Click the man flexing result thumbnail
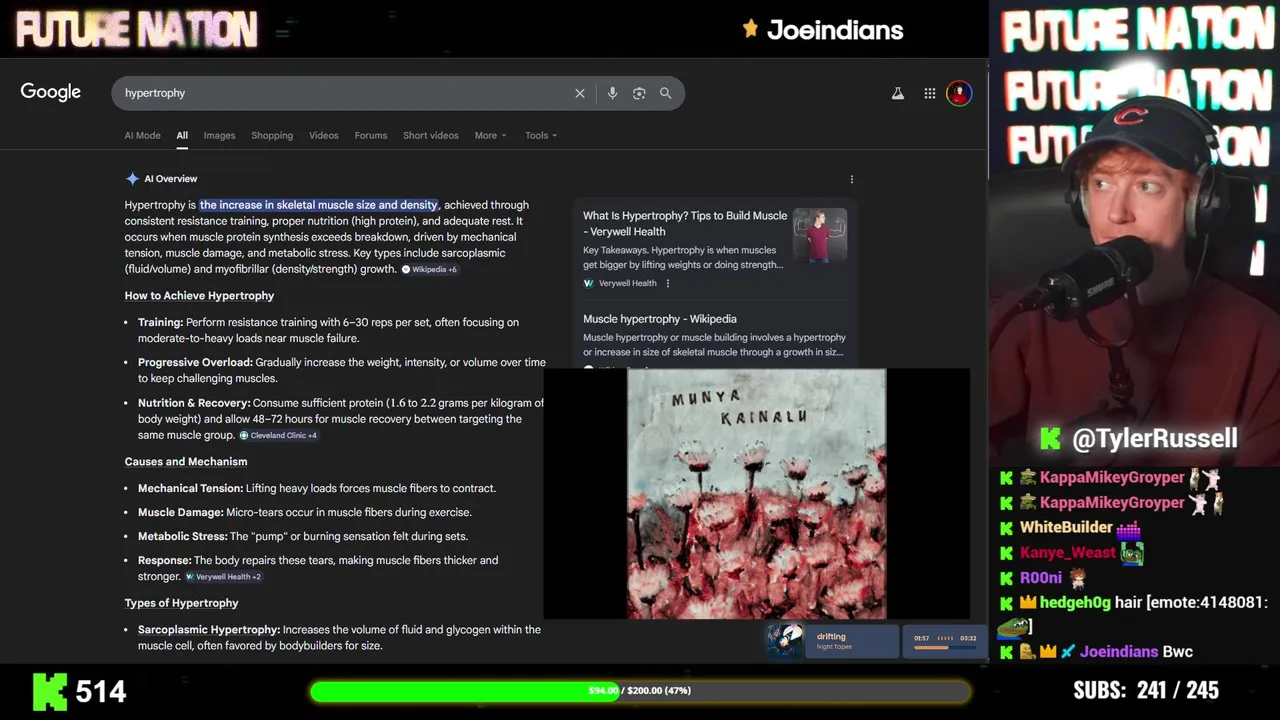 tap(820, 236)
